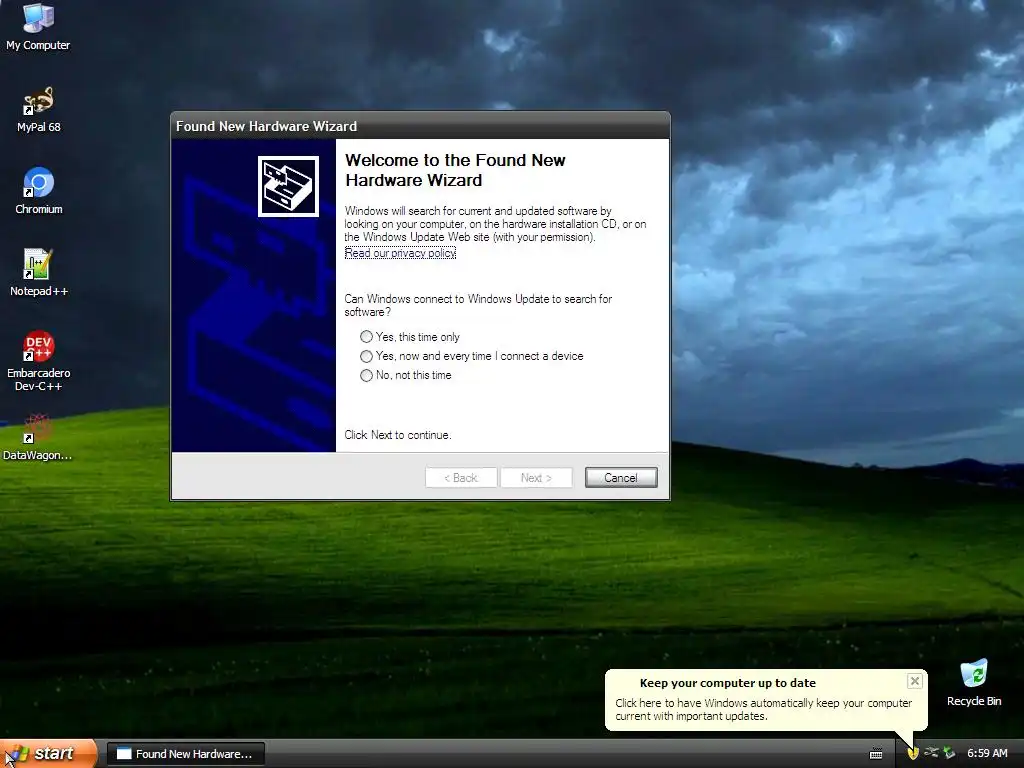This screenshot has width=1024, height=768.
Task: Select the MyPal 68 desktop shortcut
Action: point(38,109)
